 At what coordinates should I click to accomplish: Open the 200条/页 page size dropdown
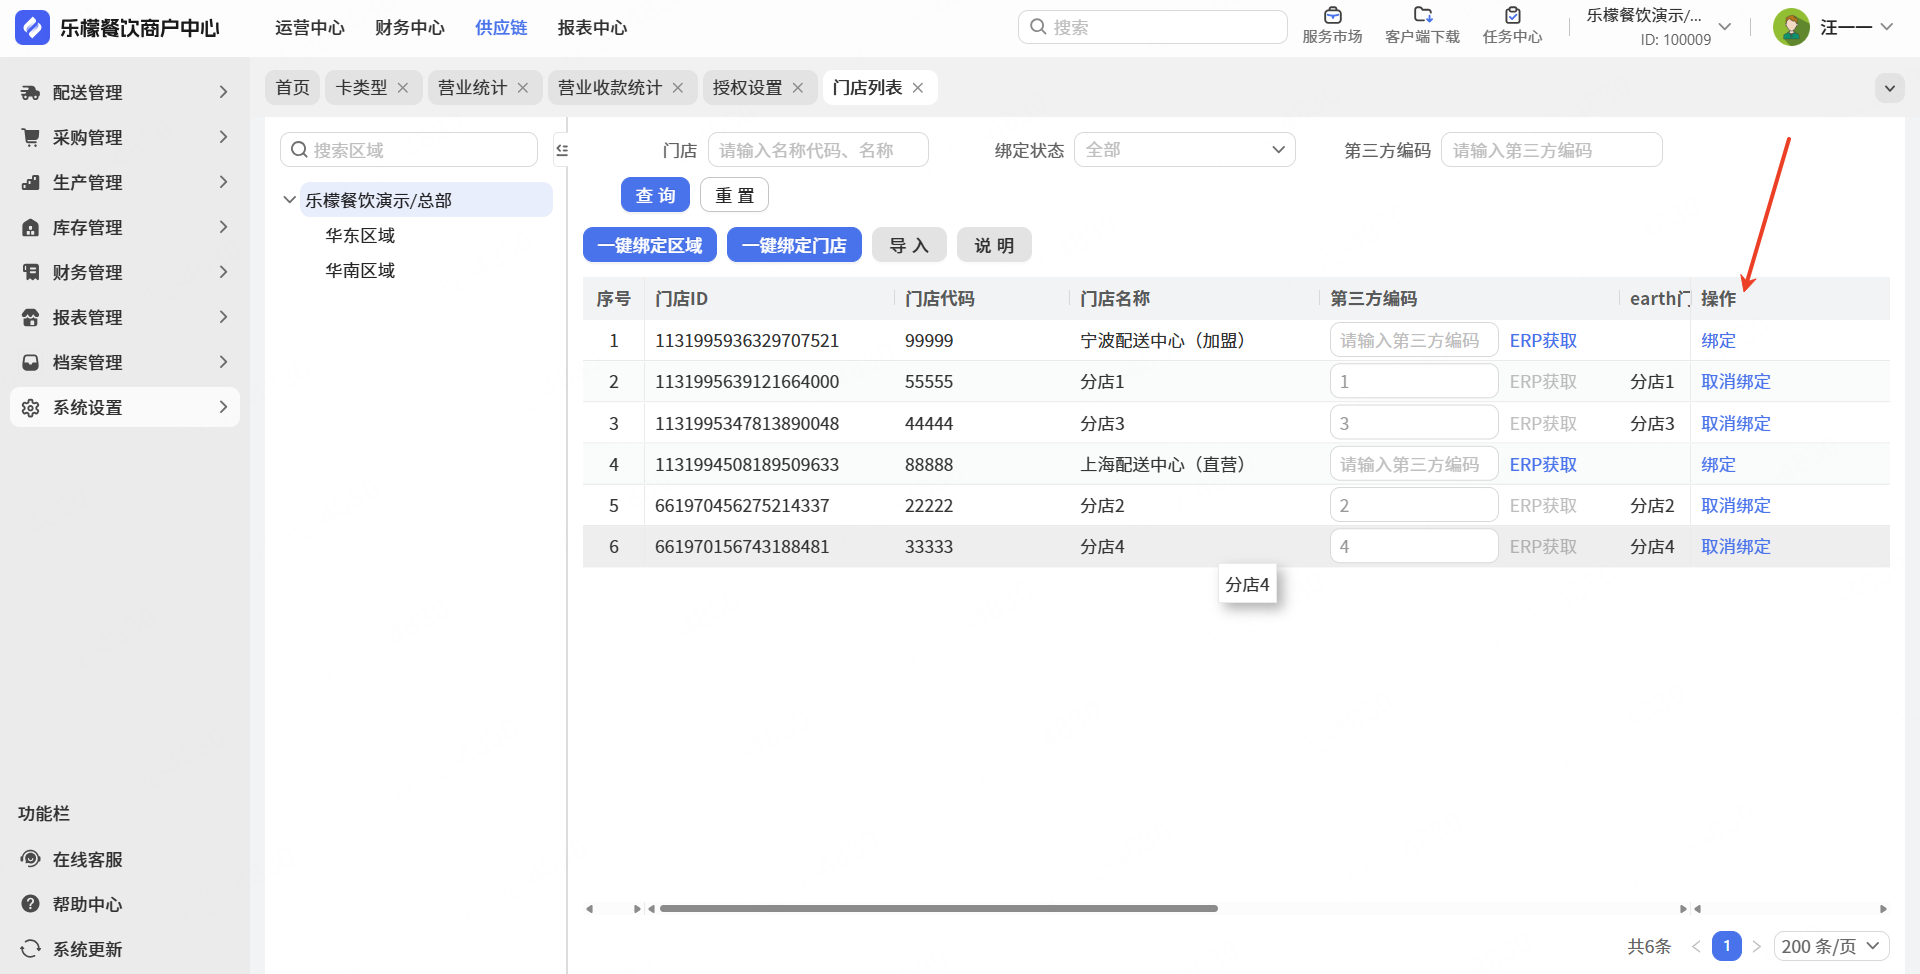[x=1832, y=946]
